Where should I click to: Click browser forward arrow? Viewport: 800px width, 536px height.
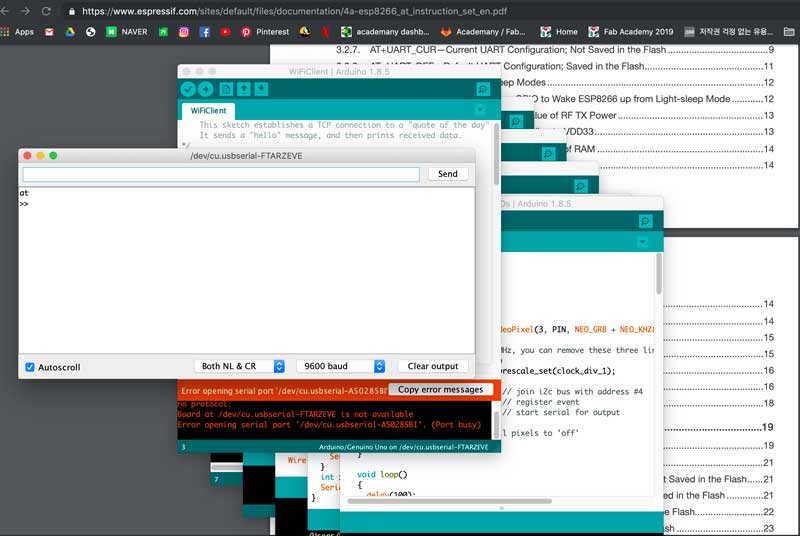click(x=25, y=11)
